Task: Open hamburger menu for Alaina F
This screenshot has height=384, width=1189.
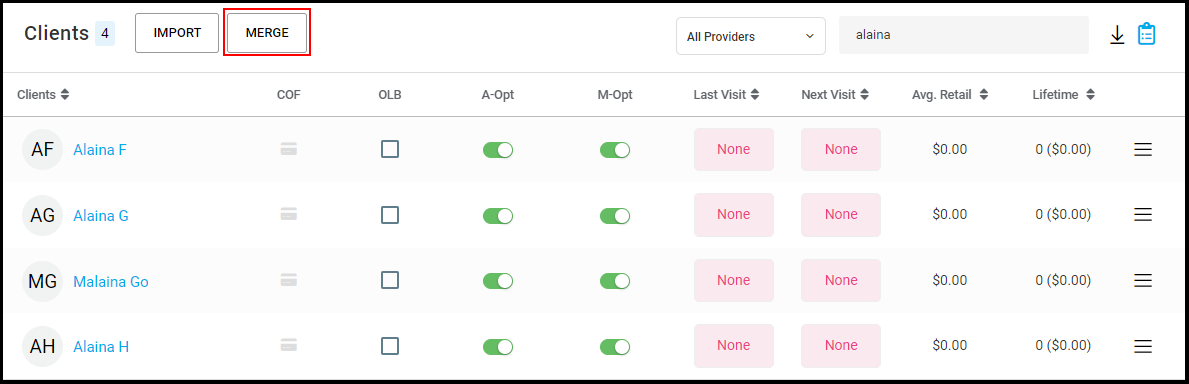Action: pos(1143,150)
